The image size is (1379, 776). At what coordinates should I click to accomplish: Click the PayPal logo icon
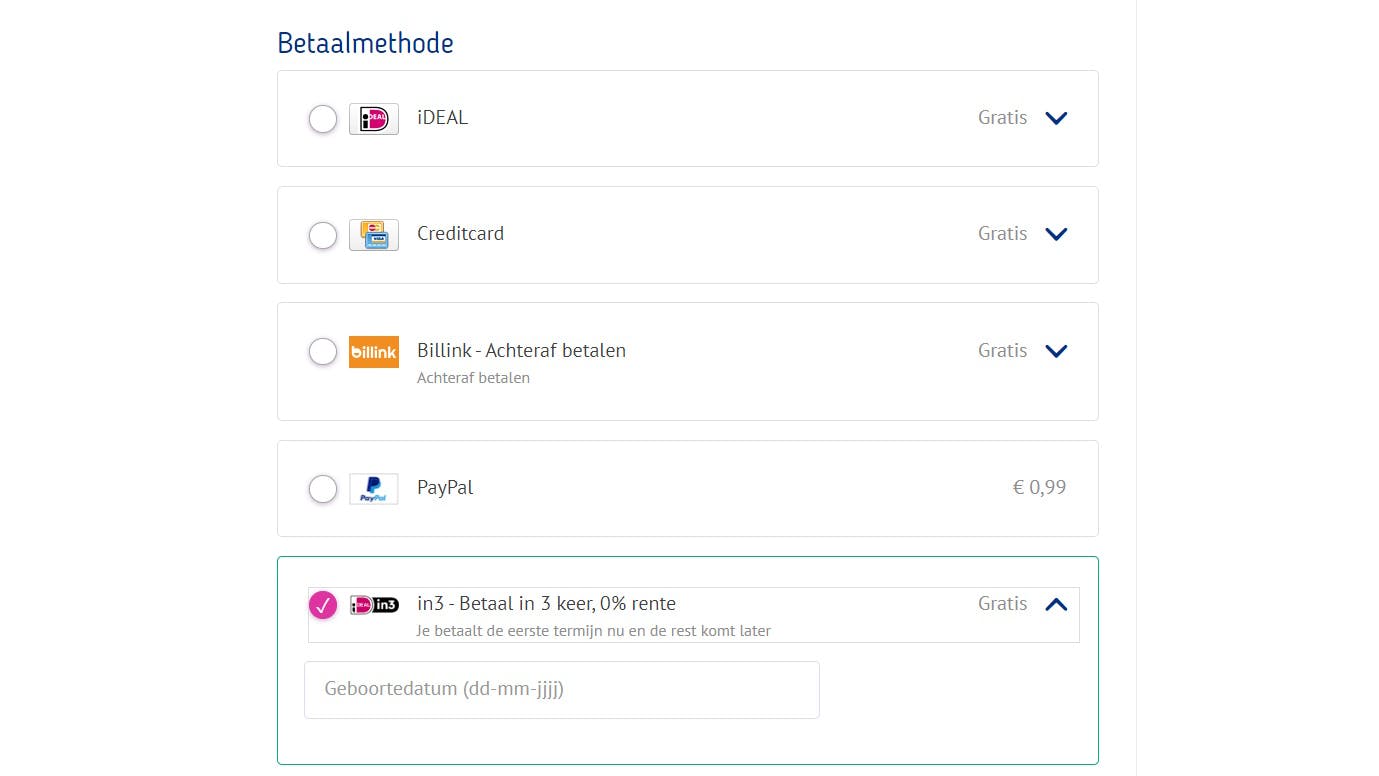tap(374, 489)
